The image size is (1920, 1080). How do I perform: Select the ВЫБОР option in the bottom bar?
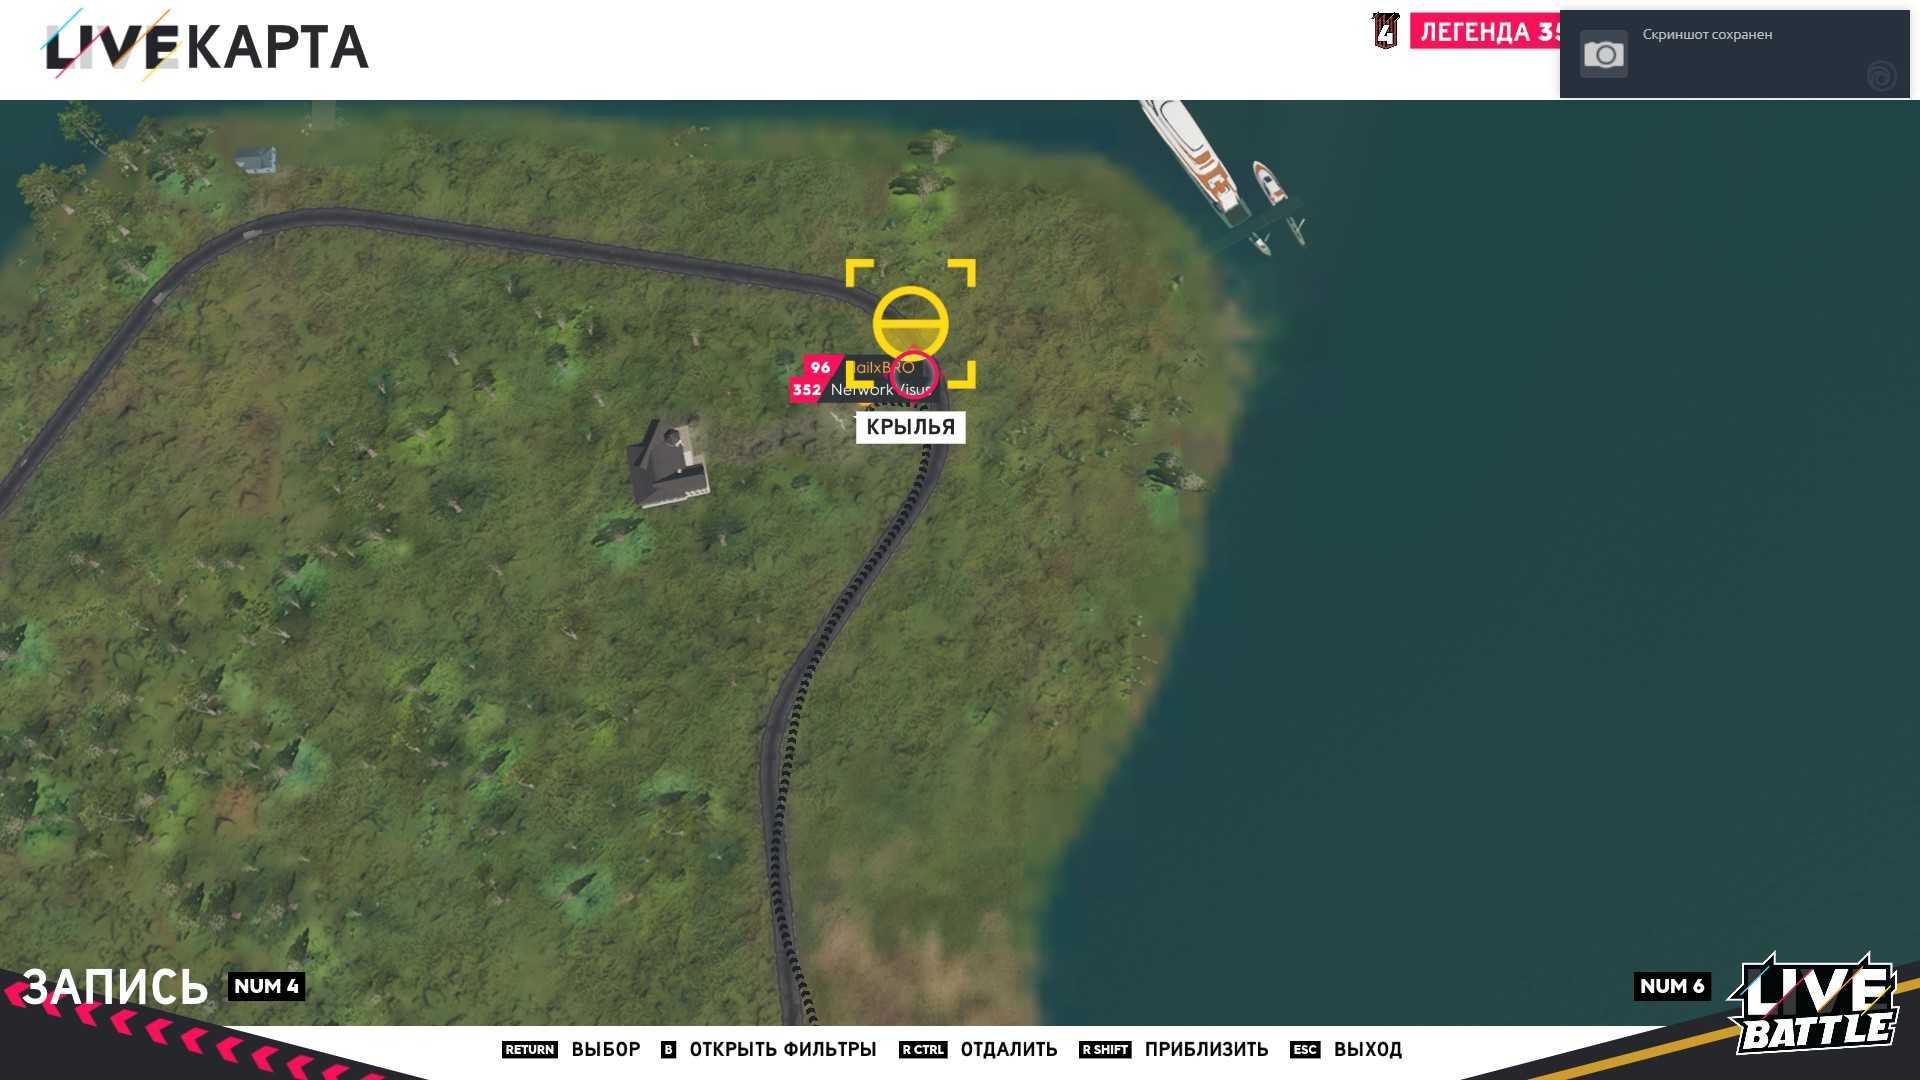pos(605,1049)
